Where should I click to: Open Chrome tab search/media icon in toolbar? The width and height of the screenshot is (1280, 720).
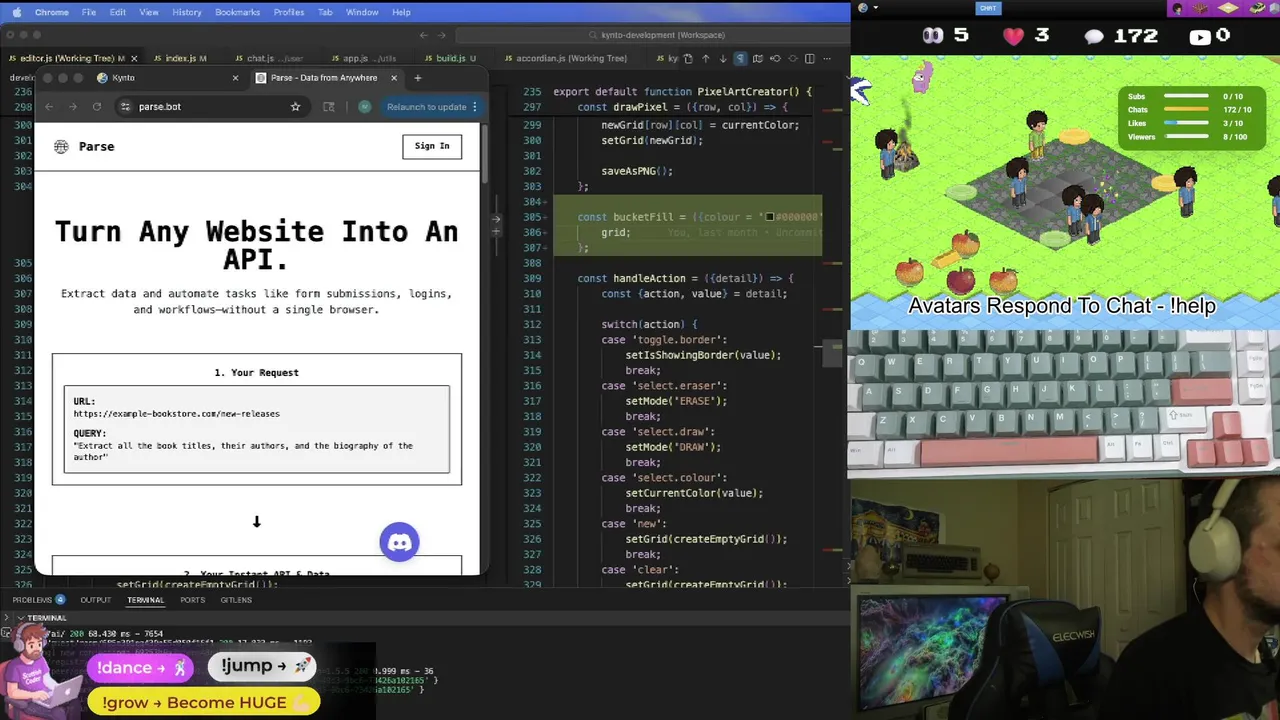pyautogui.click(x=329, y=107)
